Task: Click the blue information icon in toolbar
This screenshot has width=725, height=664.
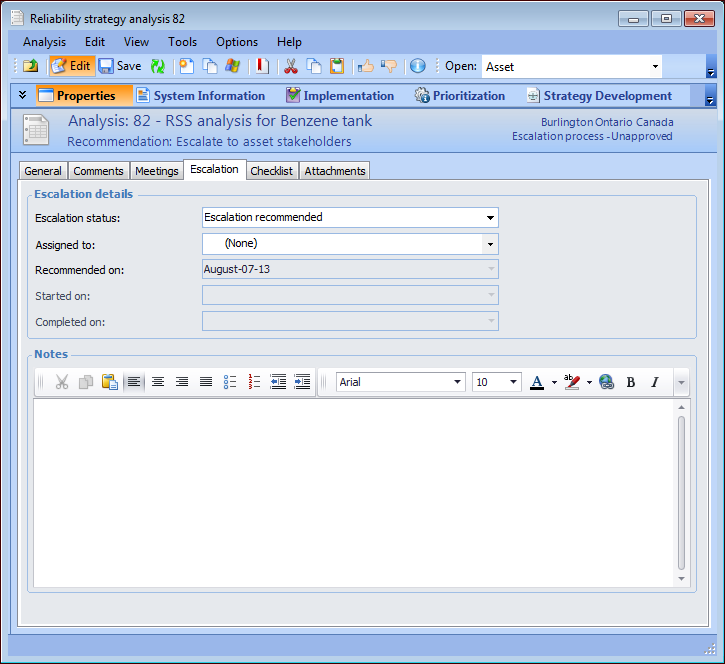Action: coord(418,66)
